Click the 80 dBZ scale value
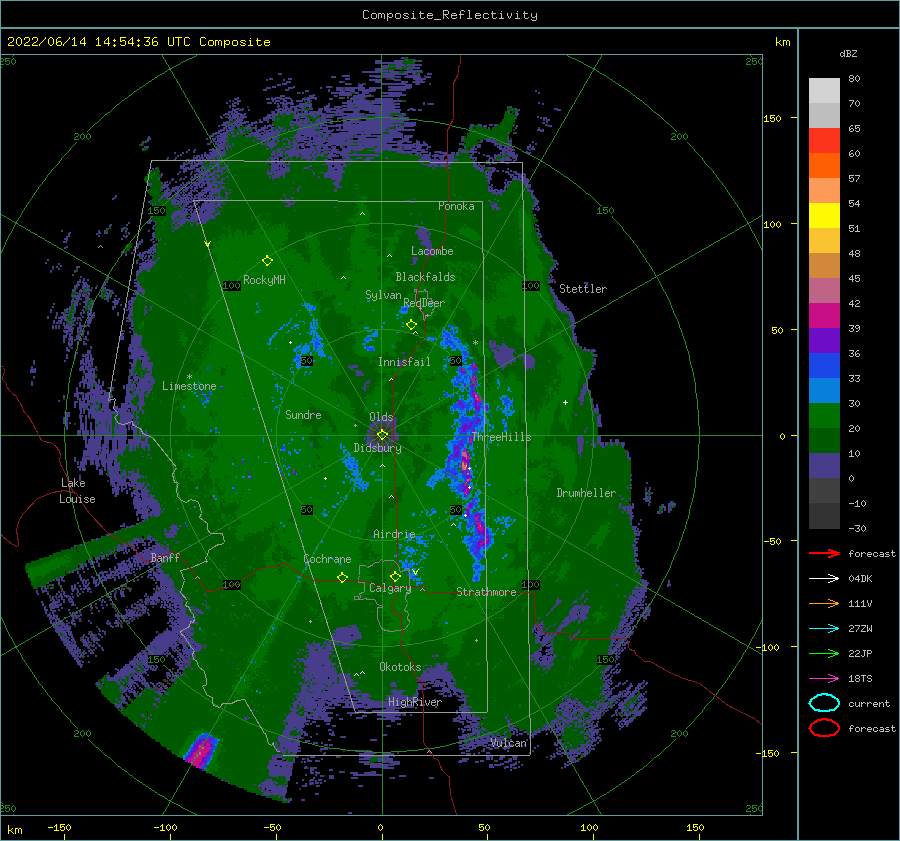Viewport: 900px width, 841px height. (854, 79)
